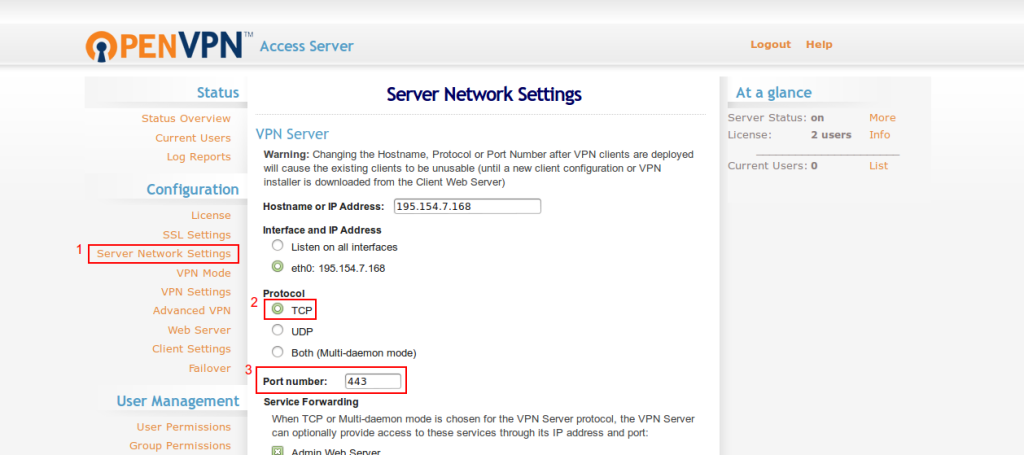
Task: Click the More link beside Server Status
Action: [882, 118]
